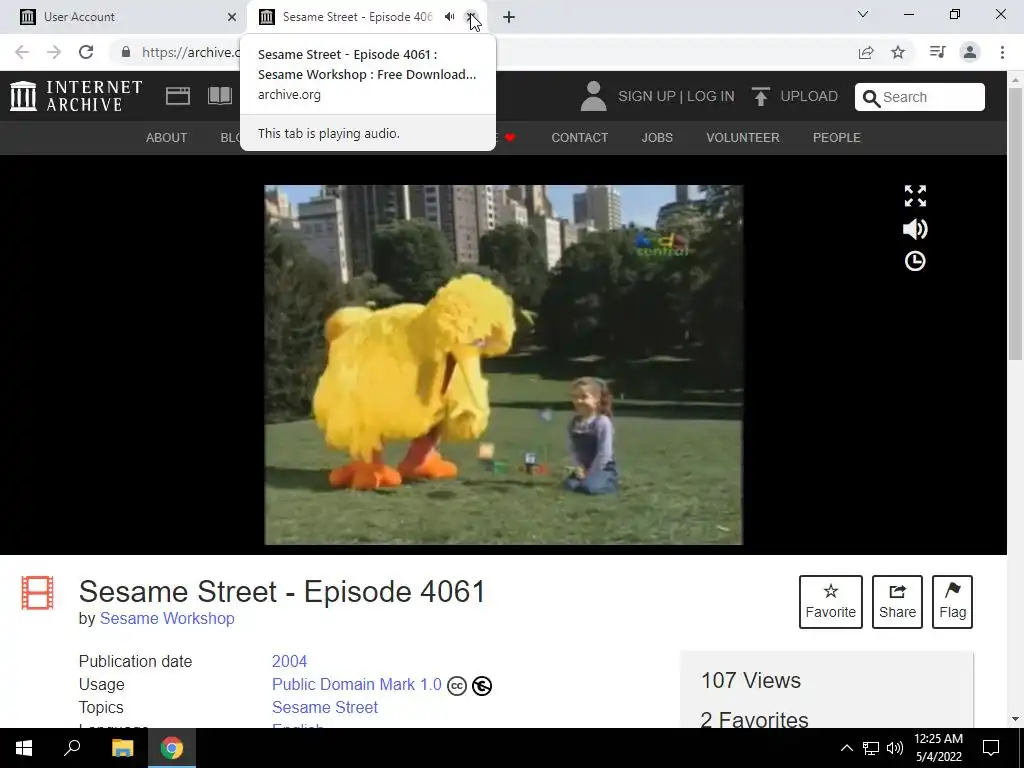Click the Creative Commons license icon

pos(457,686)
